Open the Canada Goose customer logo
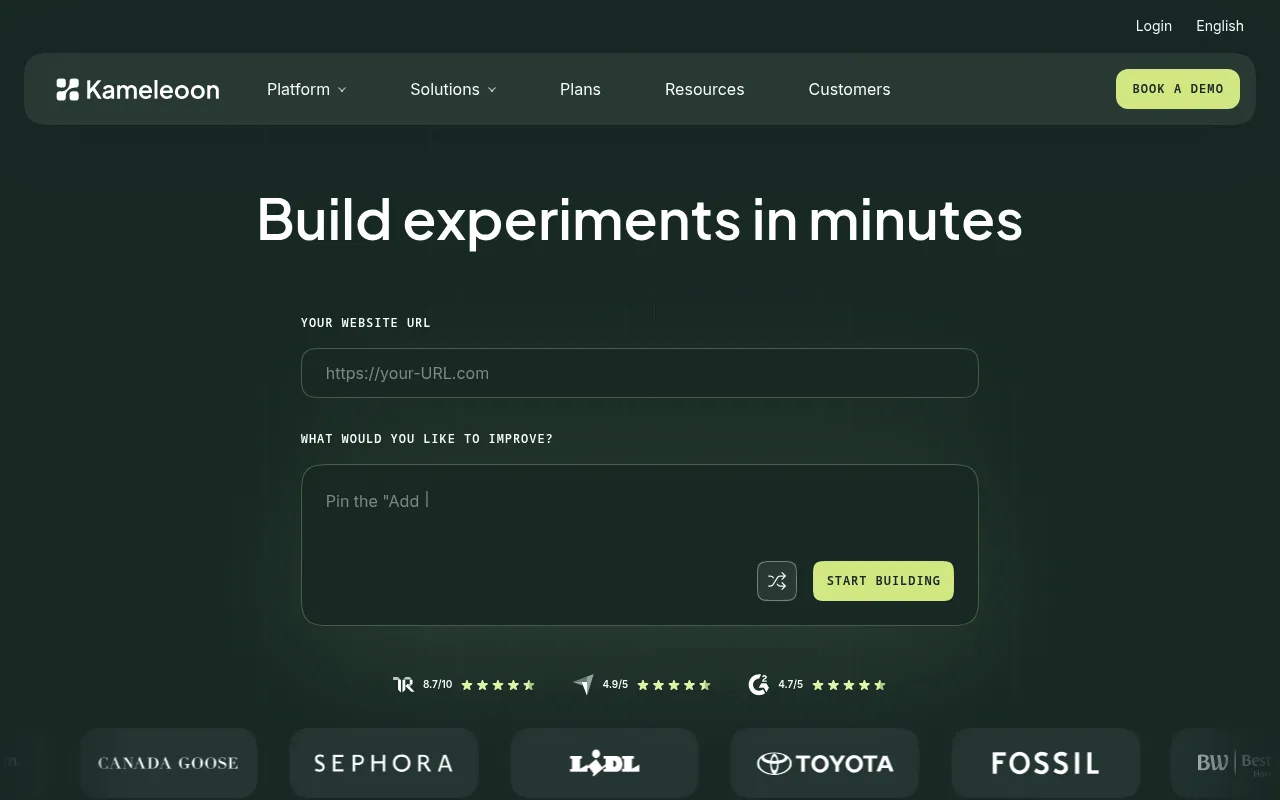 pos(168,763)
